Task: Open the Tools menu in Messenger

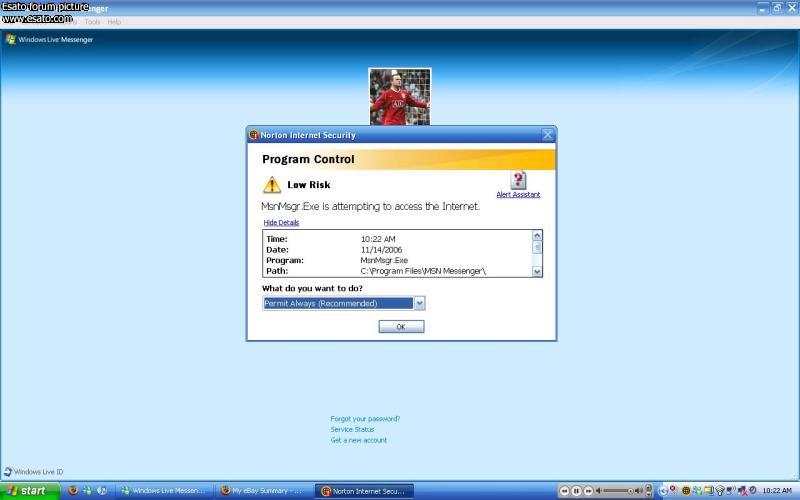Action: [x=92, y=22]
